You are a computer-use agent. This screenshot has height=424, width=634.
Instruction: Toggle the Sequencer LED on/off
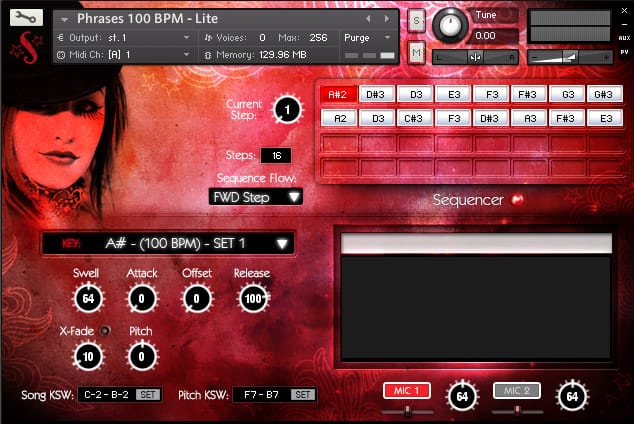click(x=517, y=200)
